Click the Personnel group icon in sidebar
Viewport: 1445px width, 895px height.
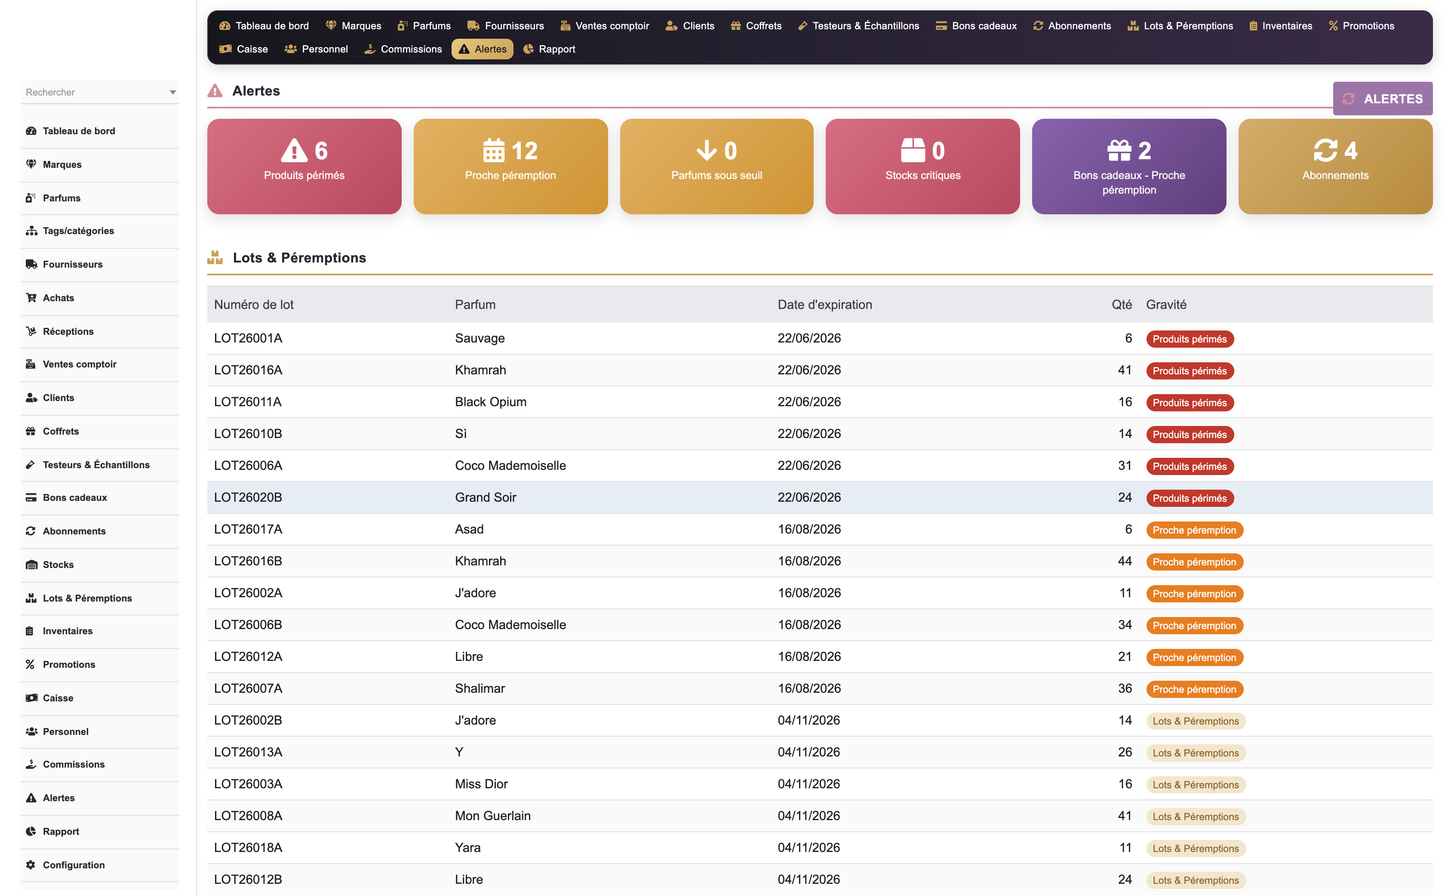click(31, 732)
